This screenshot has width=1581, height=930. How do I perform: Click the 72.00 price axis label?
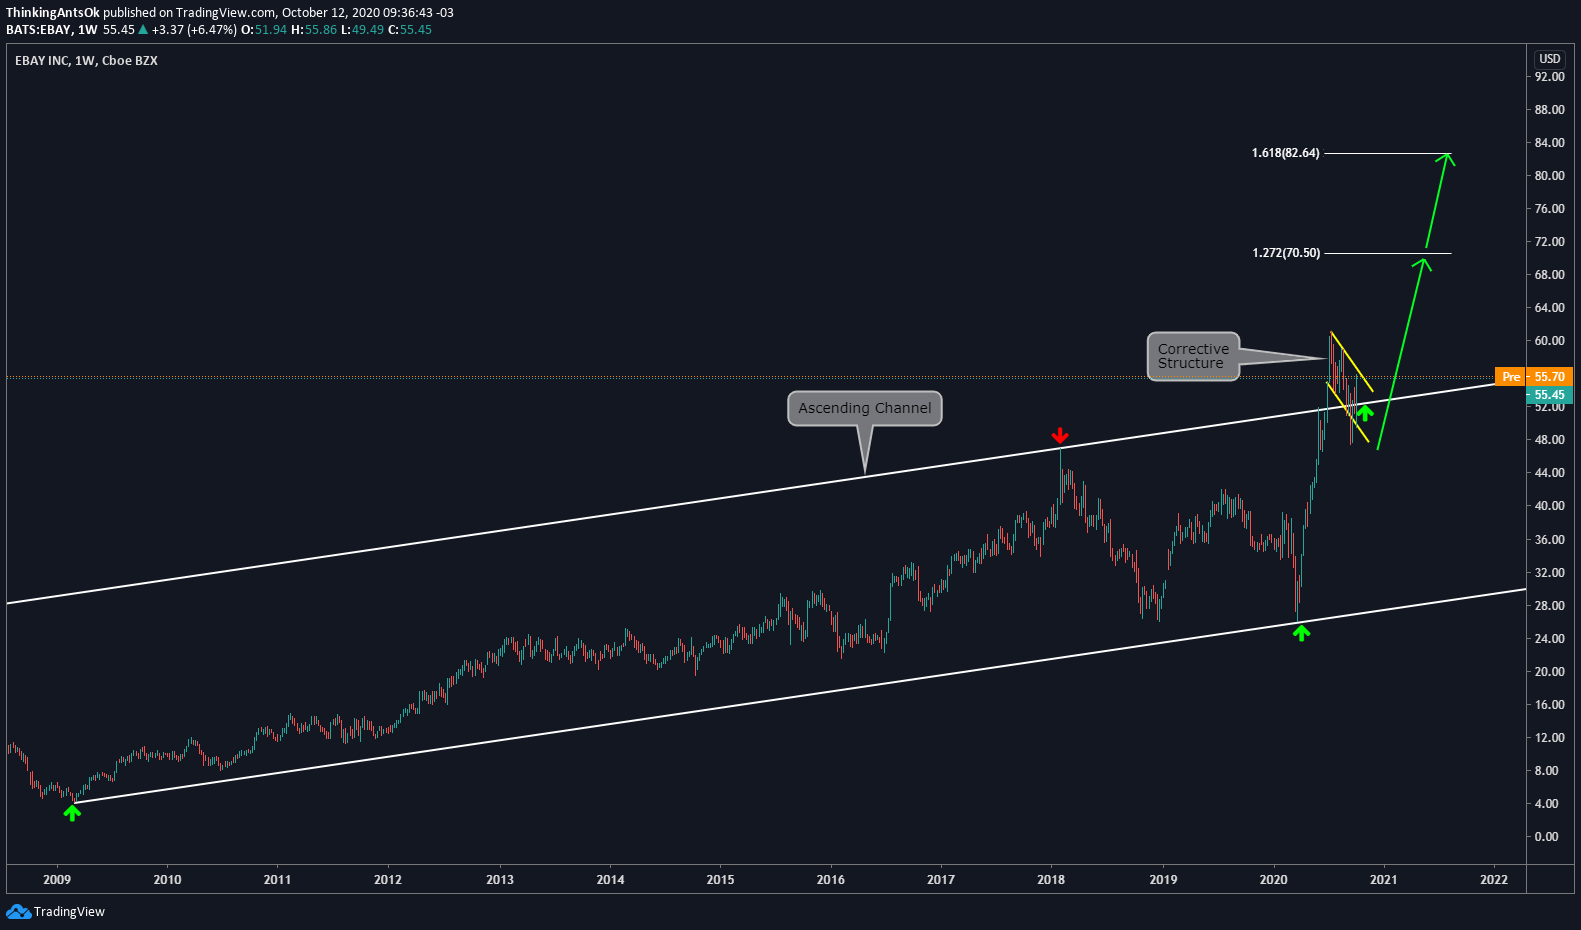pos(1549,242)
